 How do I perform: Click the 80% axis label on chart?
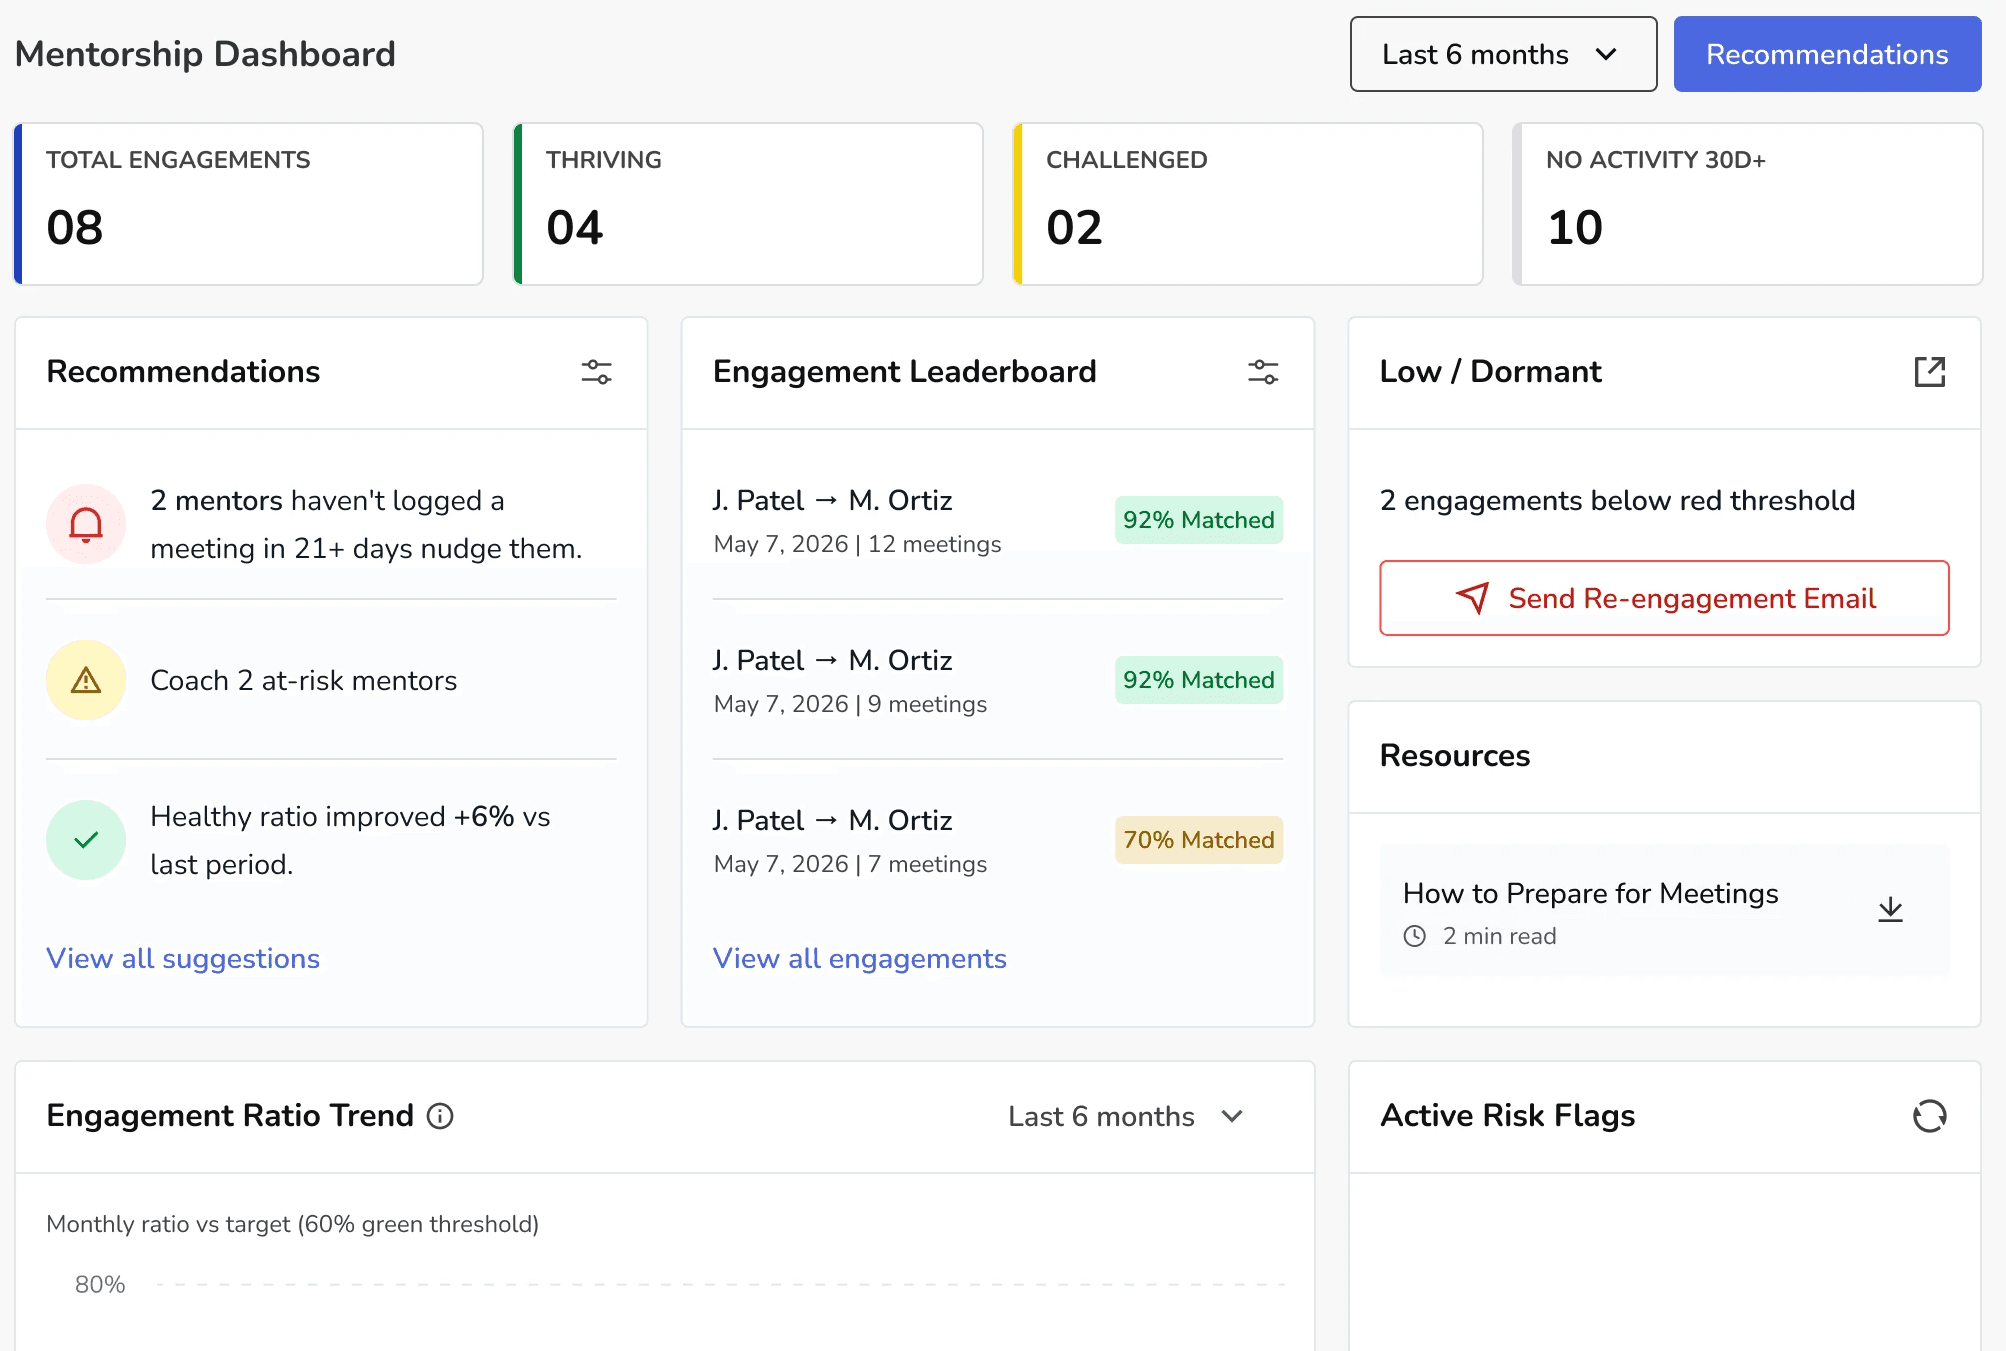coord(100,1284)
